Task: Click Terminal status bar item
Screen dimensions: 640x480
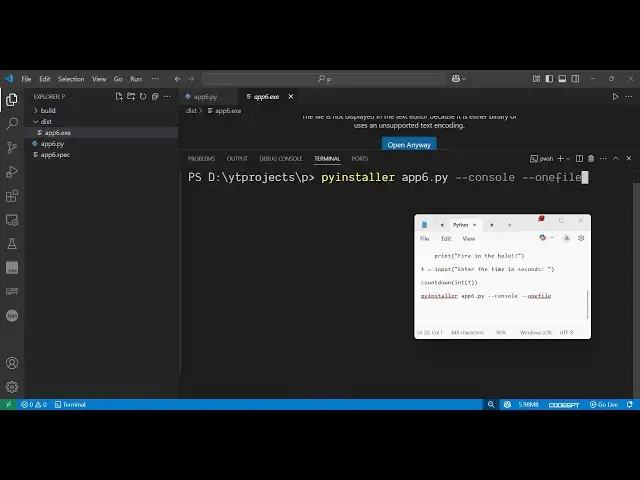Action: pos(70,404)
